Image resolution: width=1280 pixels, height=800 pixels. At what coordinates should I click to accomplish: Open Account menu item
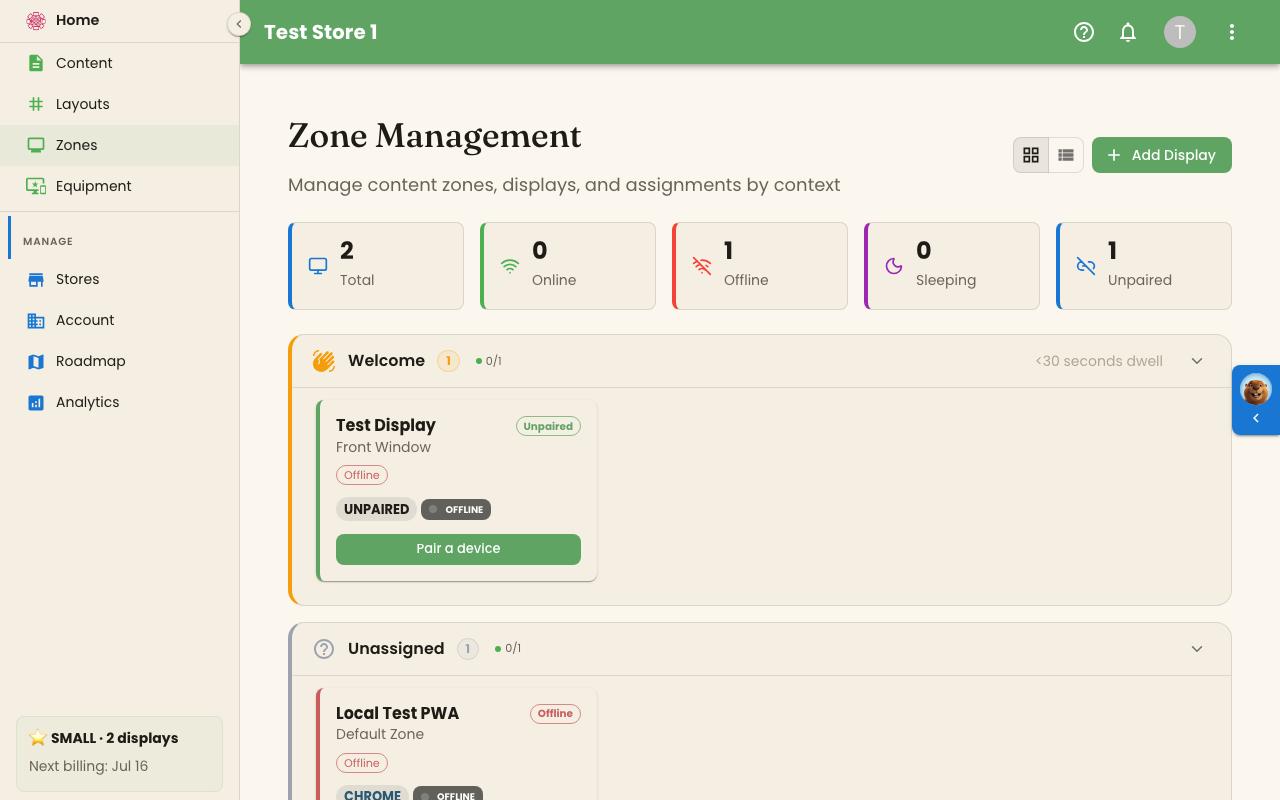pos(120,320)
